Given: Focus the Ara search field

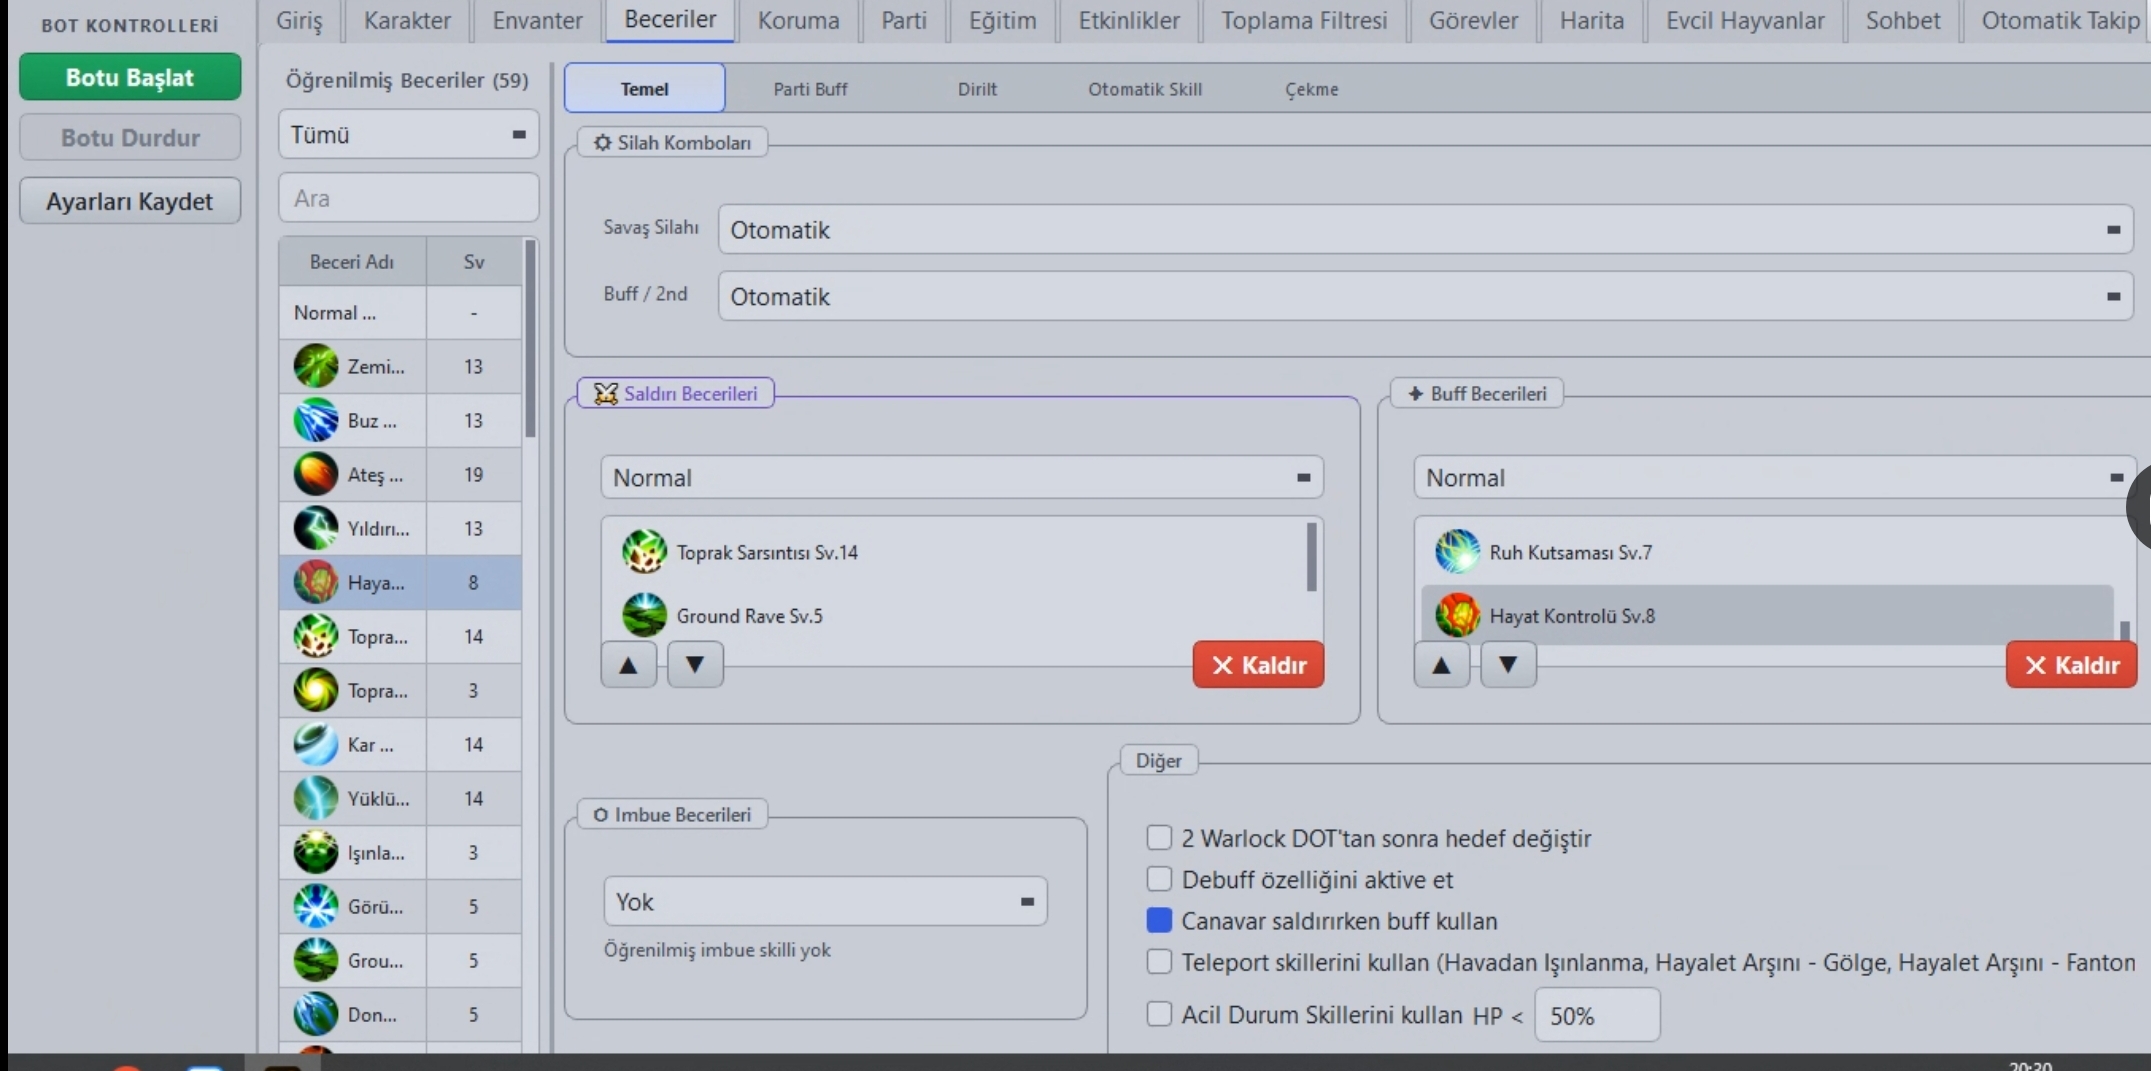Looking at the screenshot, I should [x=408, y=198].
